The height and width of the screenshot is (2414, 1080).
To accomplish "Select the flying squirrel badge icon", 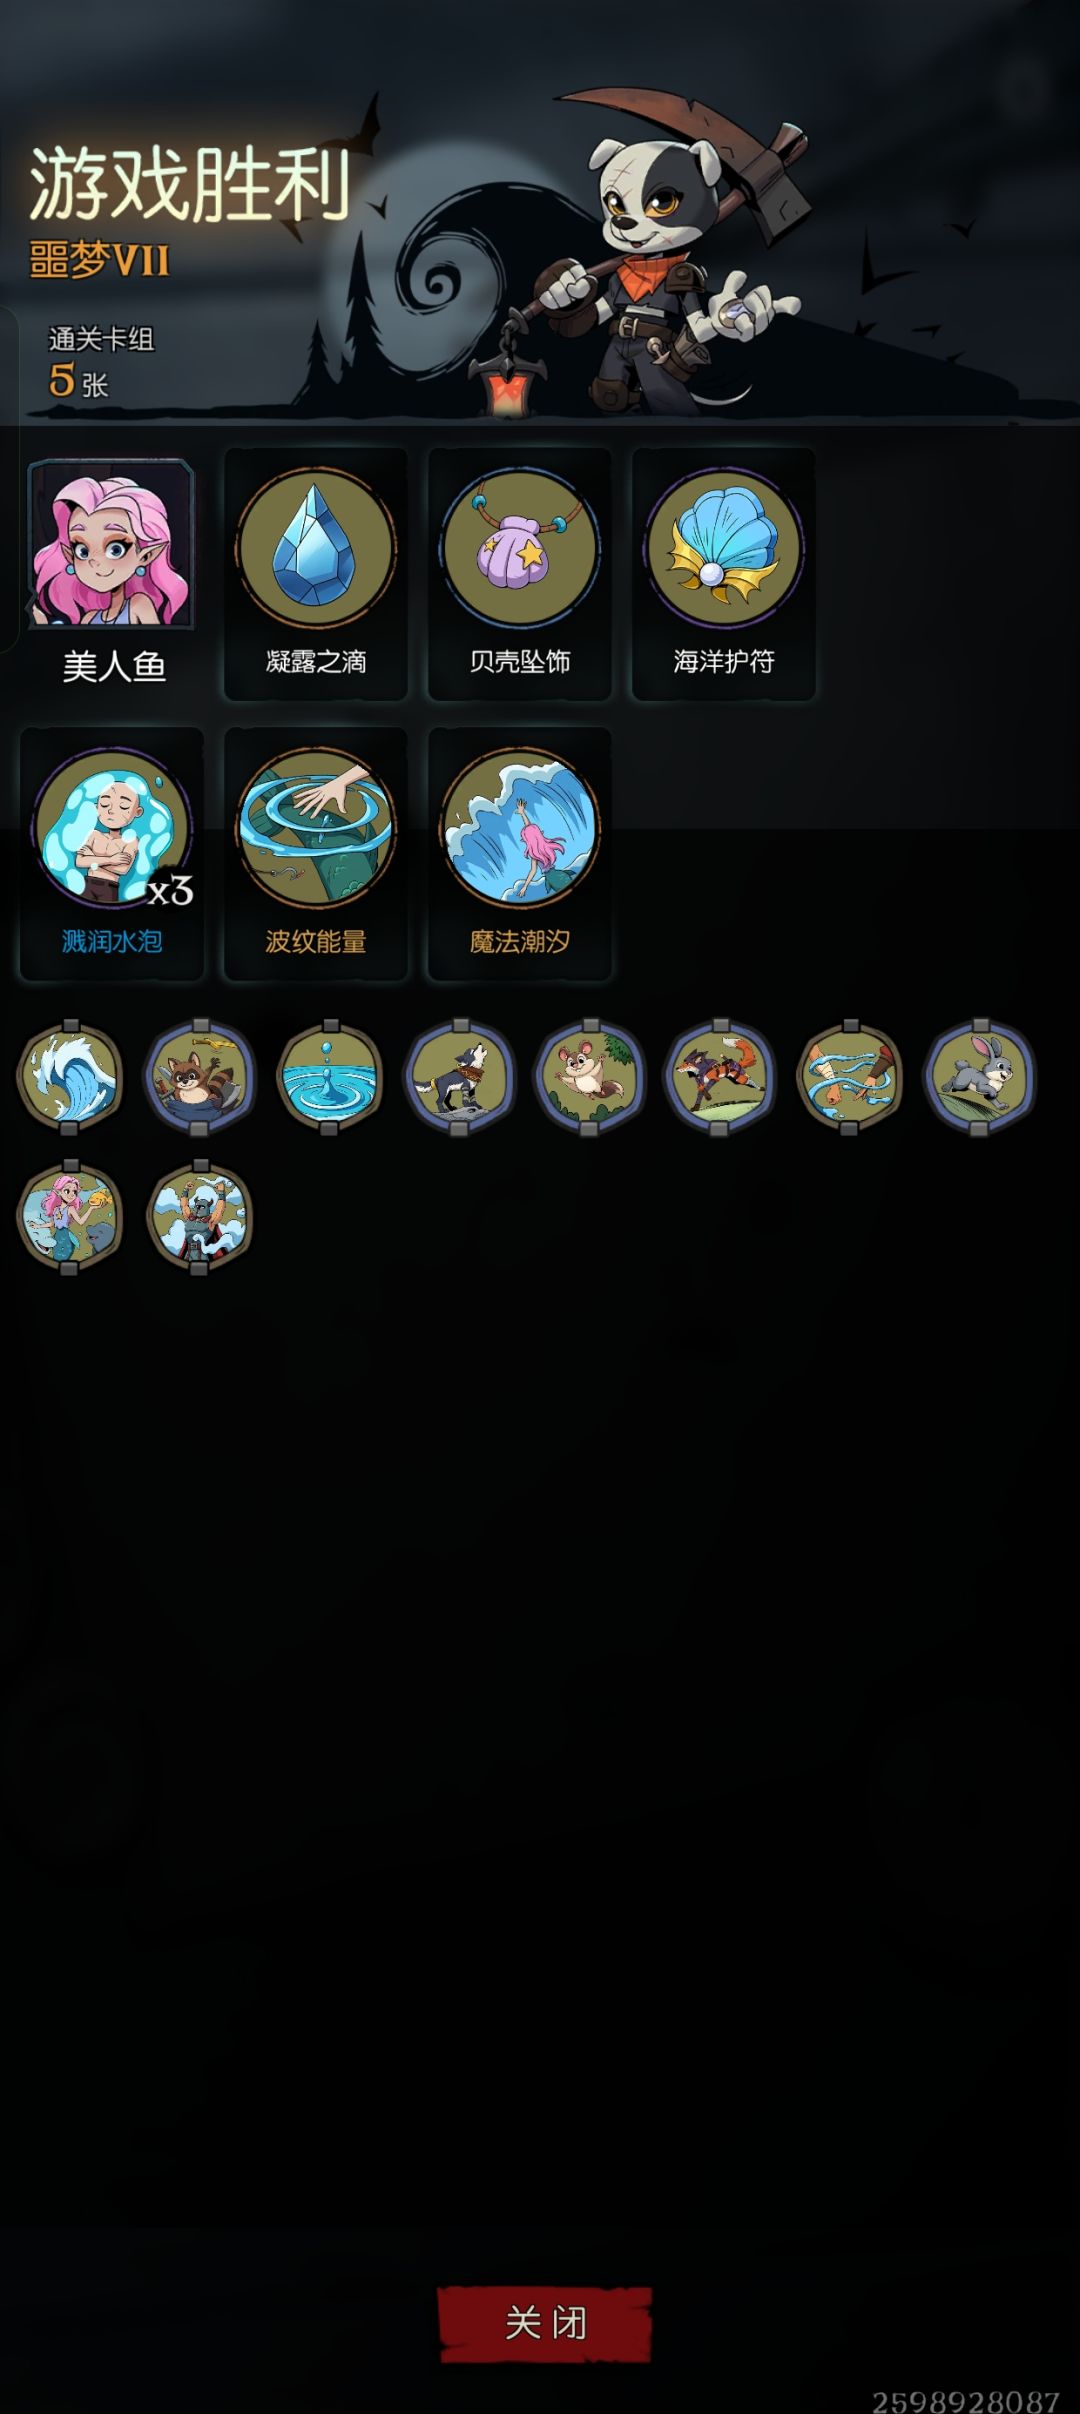I will (589, 1076).
